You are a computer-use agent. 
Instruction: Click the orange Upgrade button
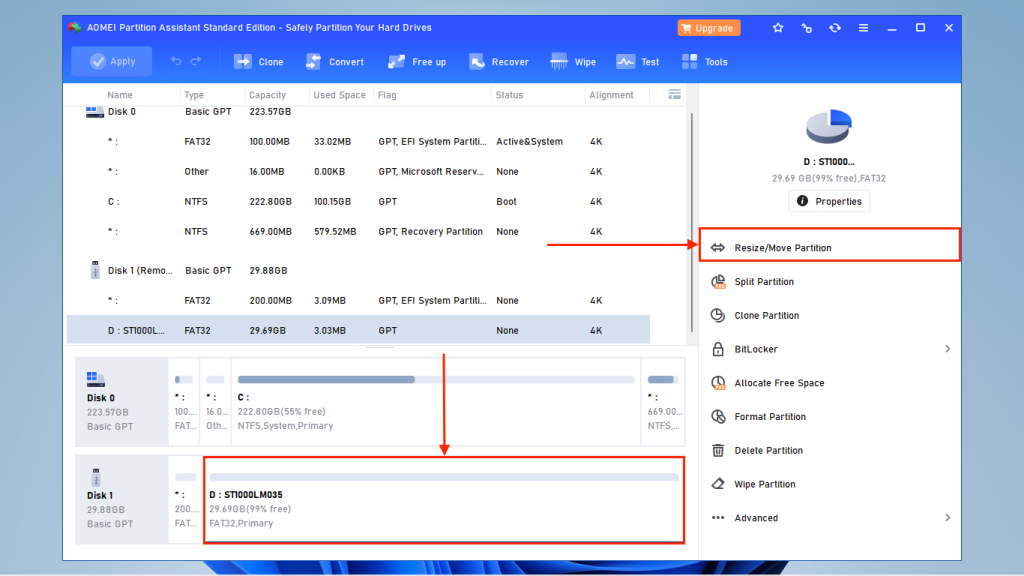click(x=708, y=28)
